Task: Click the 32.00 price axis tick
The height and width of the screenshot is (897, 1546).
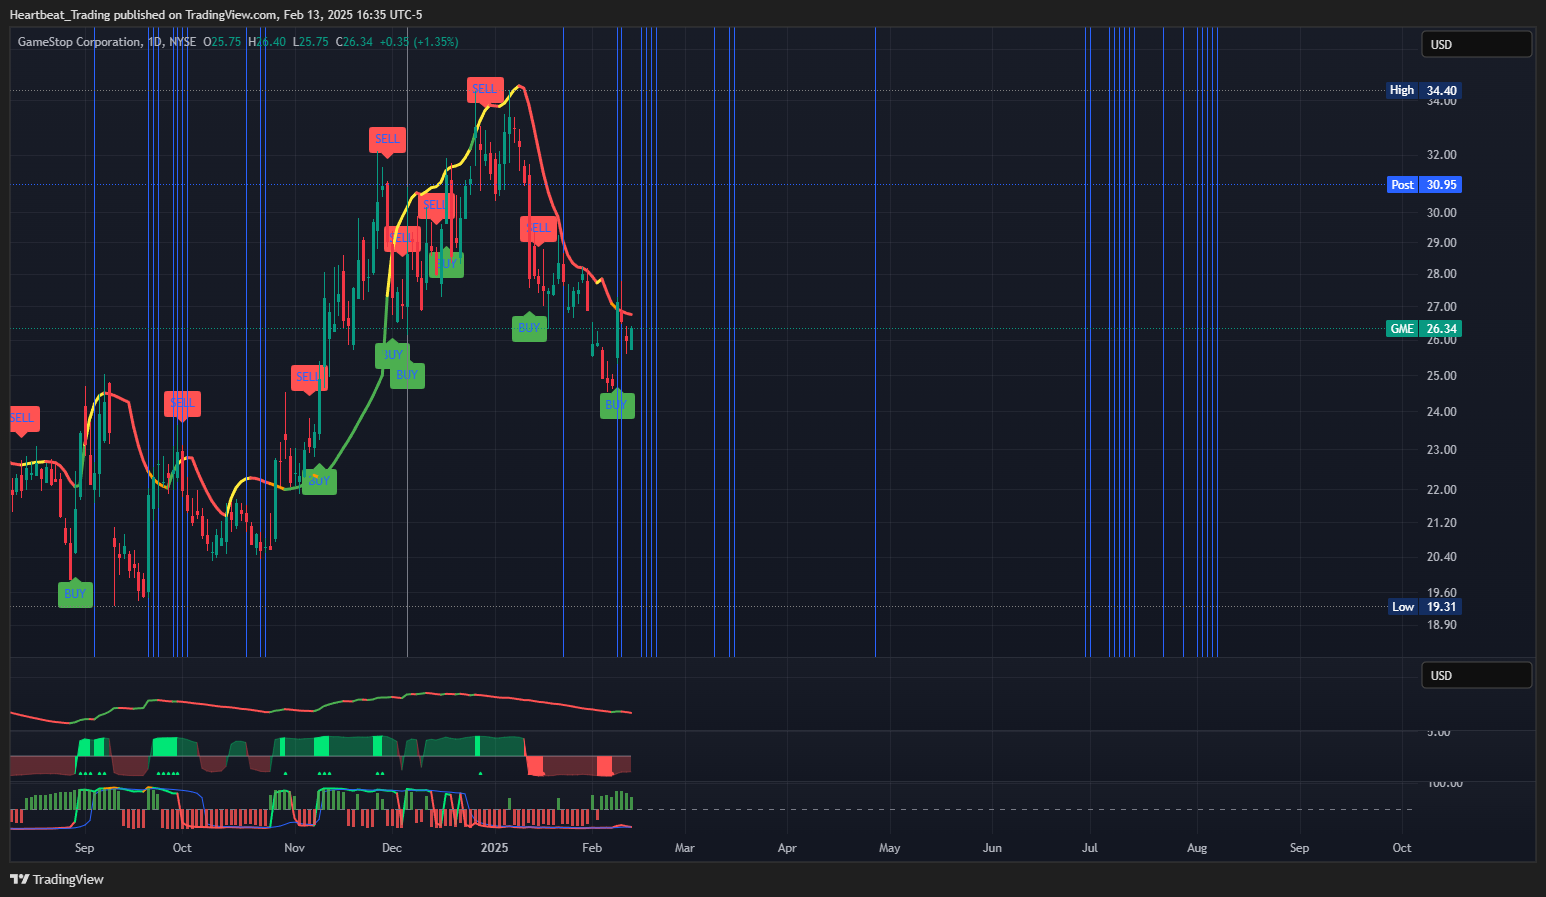Action: click(1441, 155)
